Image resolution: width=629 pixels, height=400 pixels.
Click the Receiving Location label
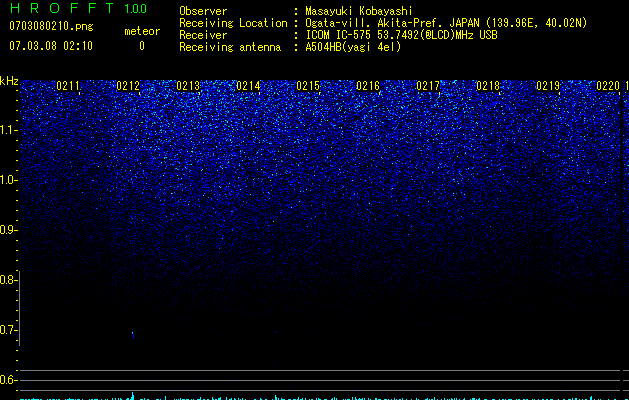233,23
